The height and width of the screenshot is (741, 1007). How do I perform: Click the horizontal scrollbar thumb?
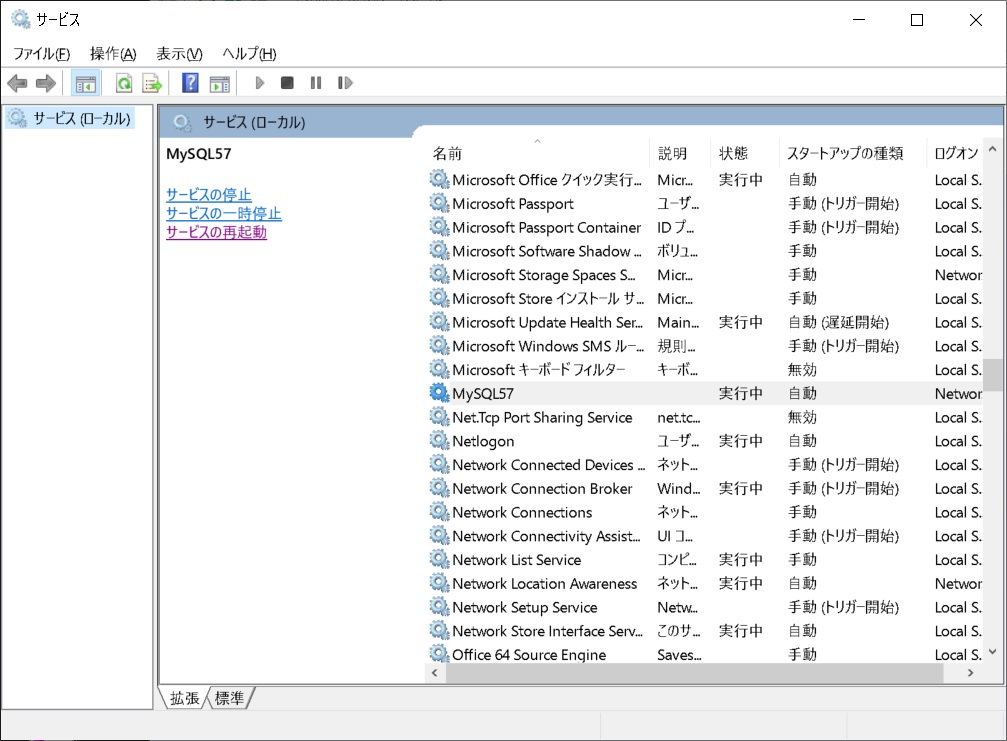pos(694,673)
